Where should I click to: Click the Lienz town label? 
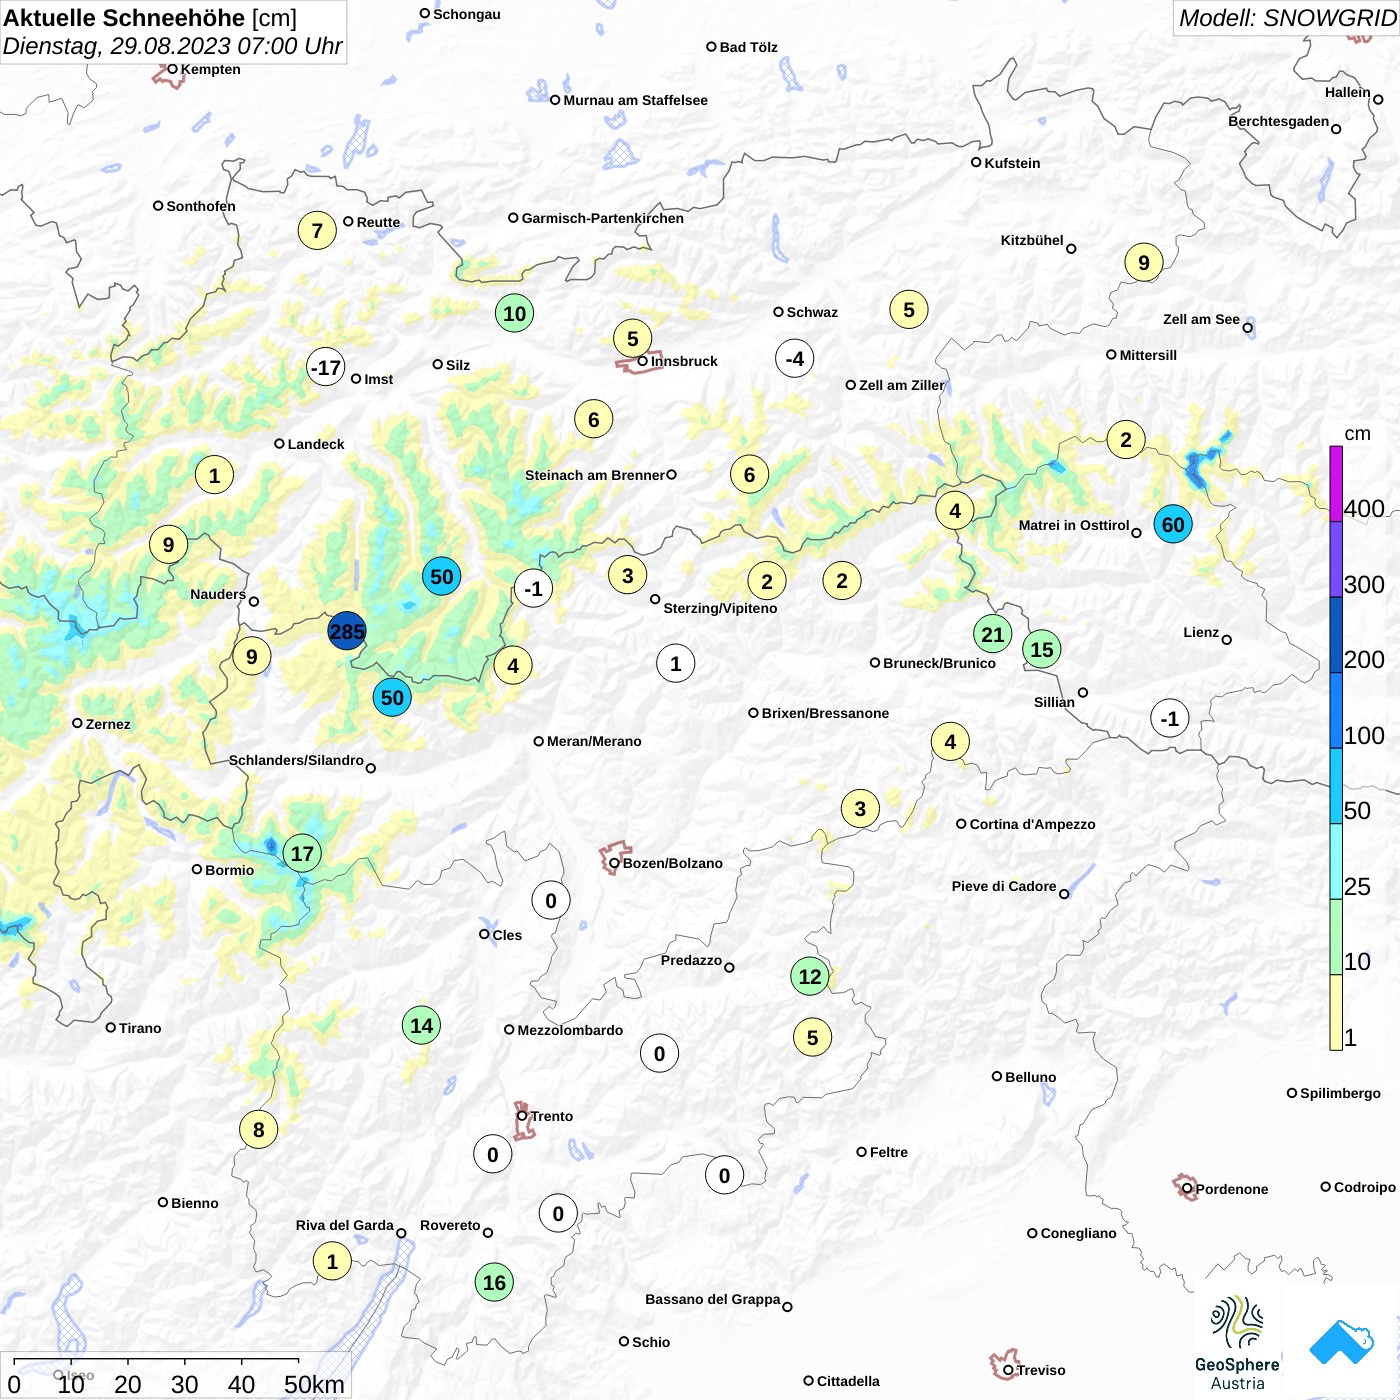(1201, 632)
